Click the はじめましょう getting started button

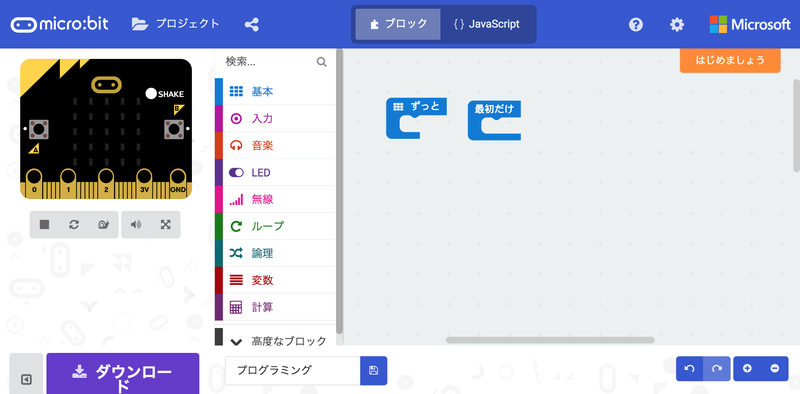[730, 60]
